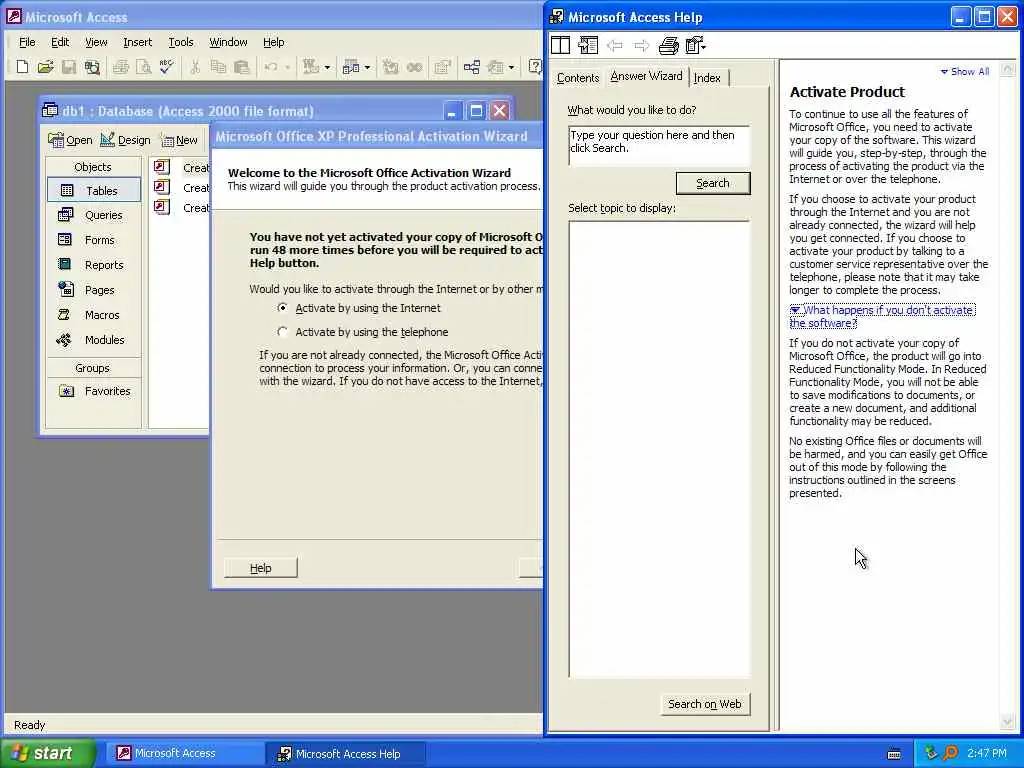Open the Analyze dropdown arrow
Screen dimensions: 1024x768
pos(368,67)
